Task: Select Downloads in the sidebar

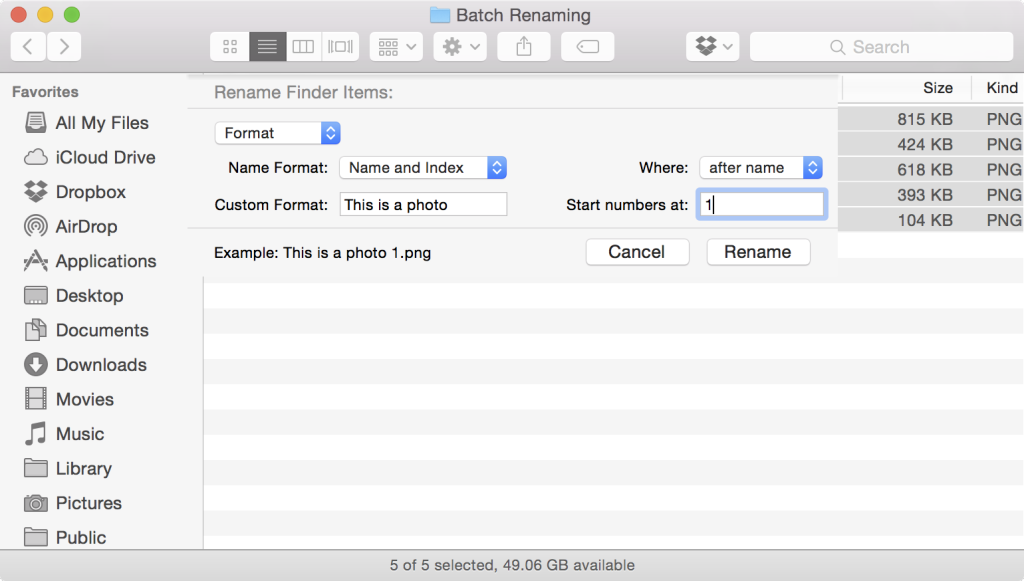Action: point(100,365)
